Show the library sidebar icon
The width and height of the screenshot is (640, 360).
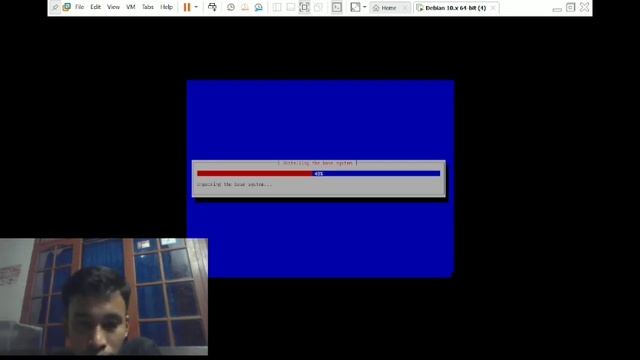pyautogui.click(x=277, y=7)
